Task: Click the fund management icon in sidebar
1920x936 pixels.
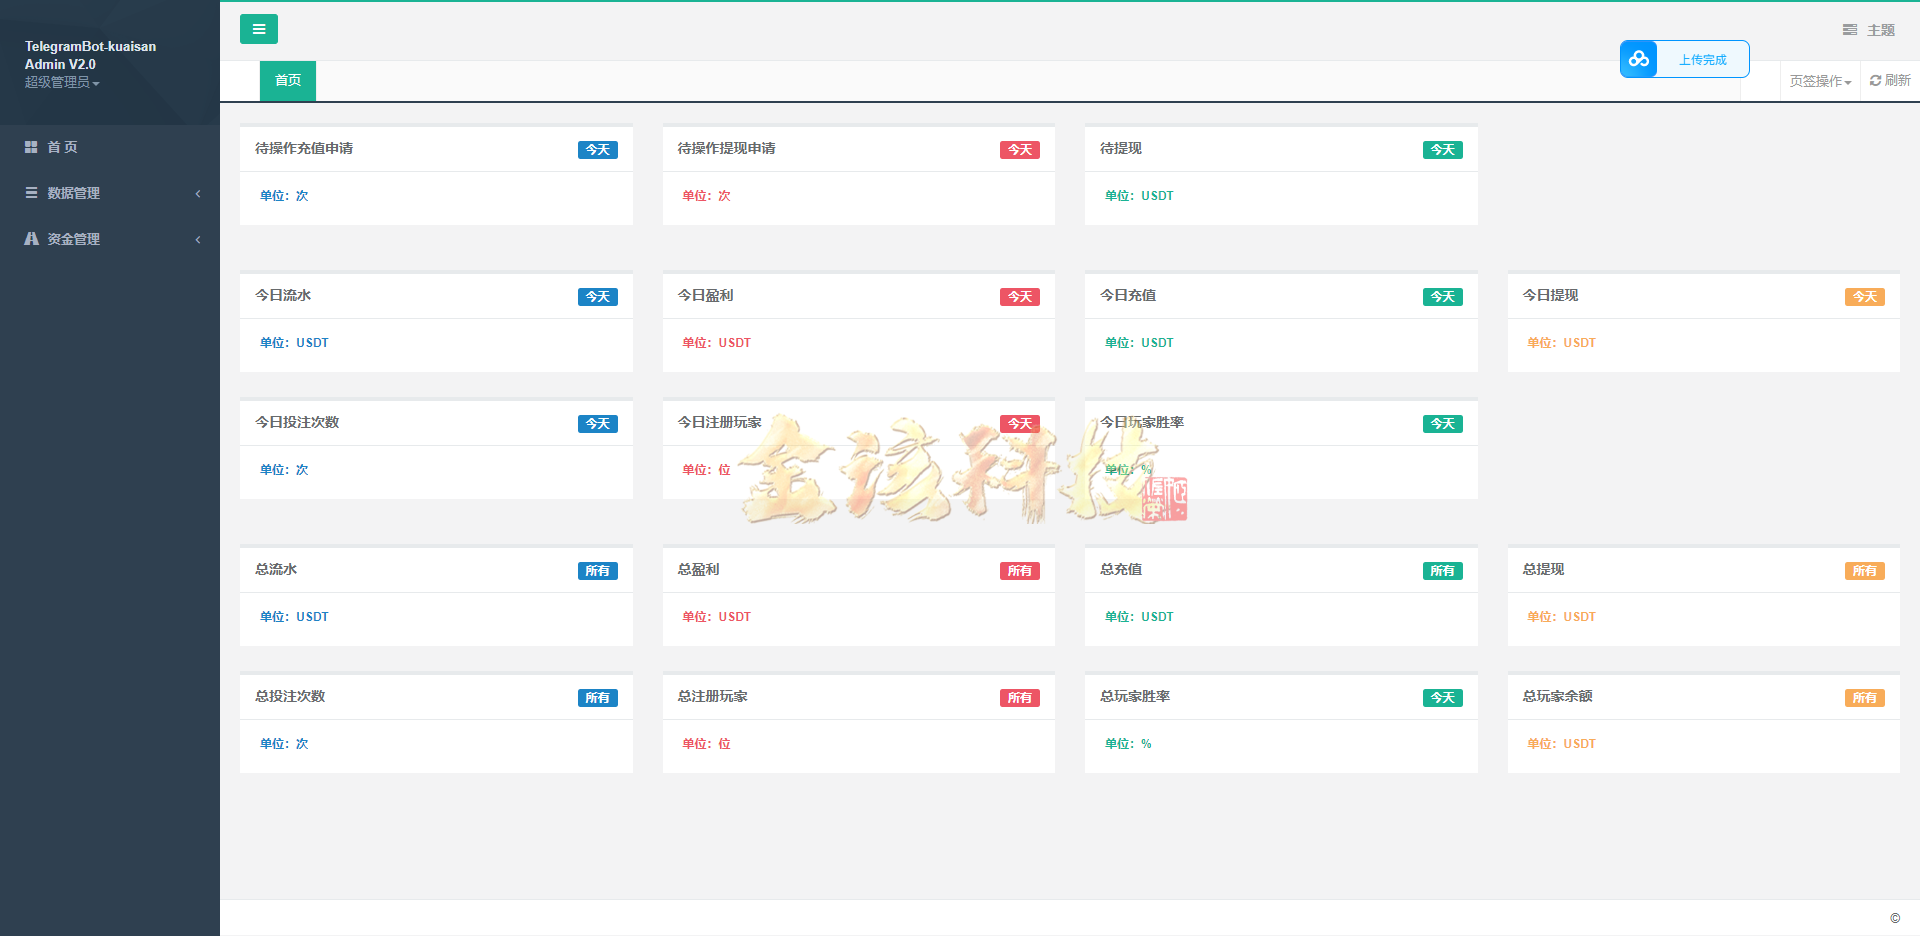Action: tap(31, 239)
